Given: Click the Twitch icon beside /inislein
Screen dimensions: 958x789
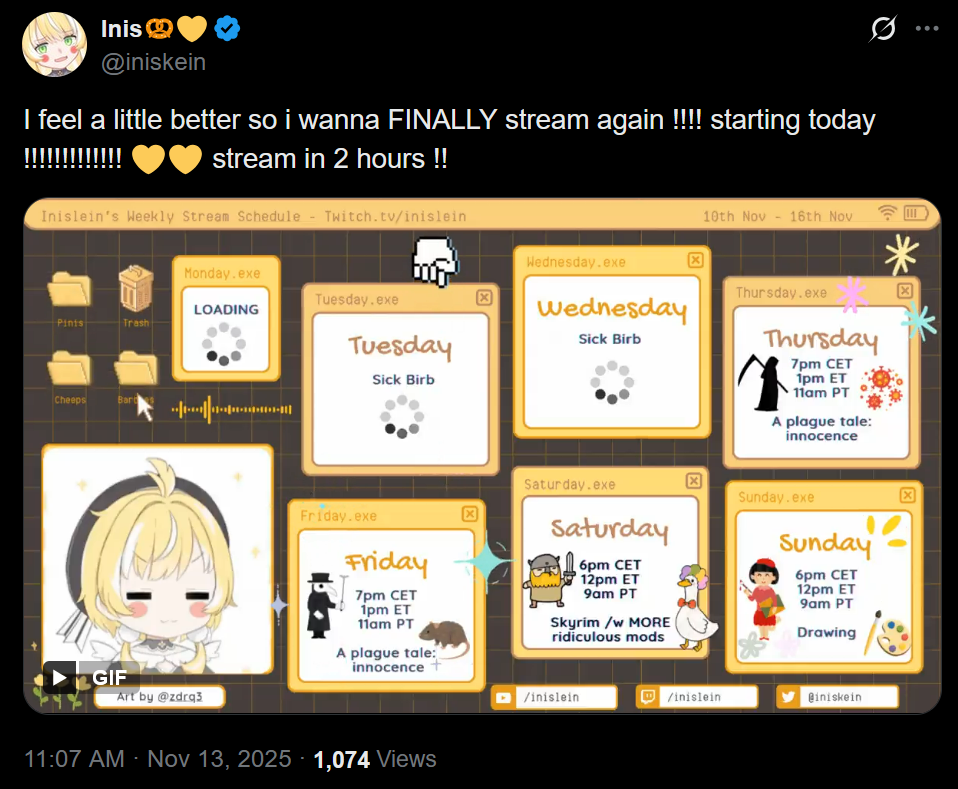Looking at the screenshot, I should 648,697.
